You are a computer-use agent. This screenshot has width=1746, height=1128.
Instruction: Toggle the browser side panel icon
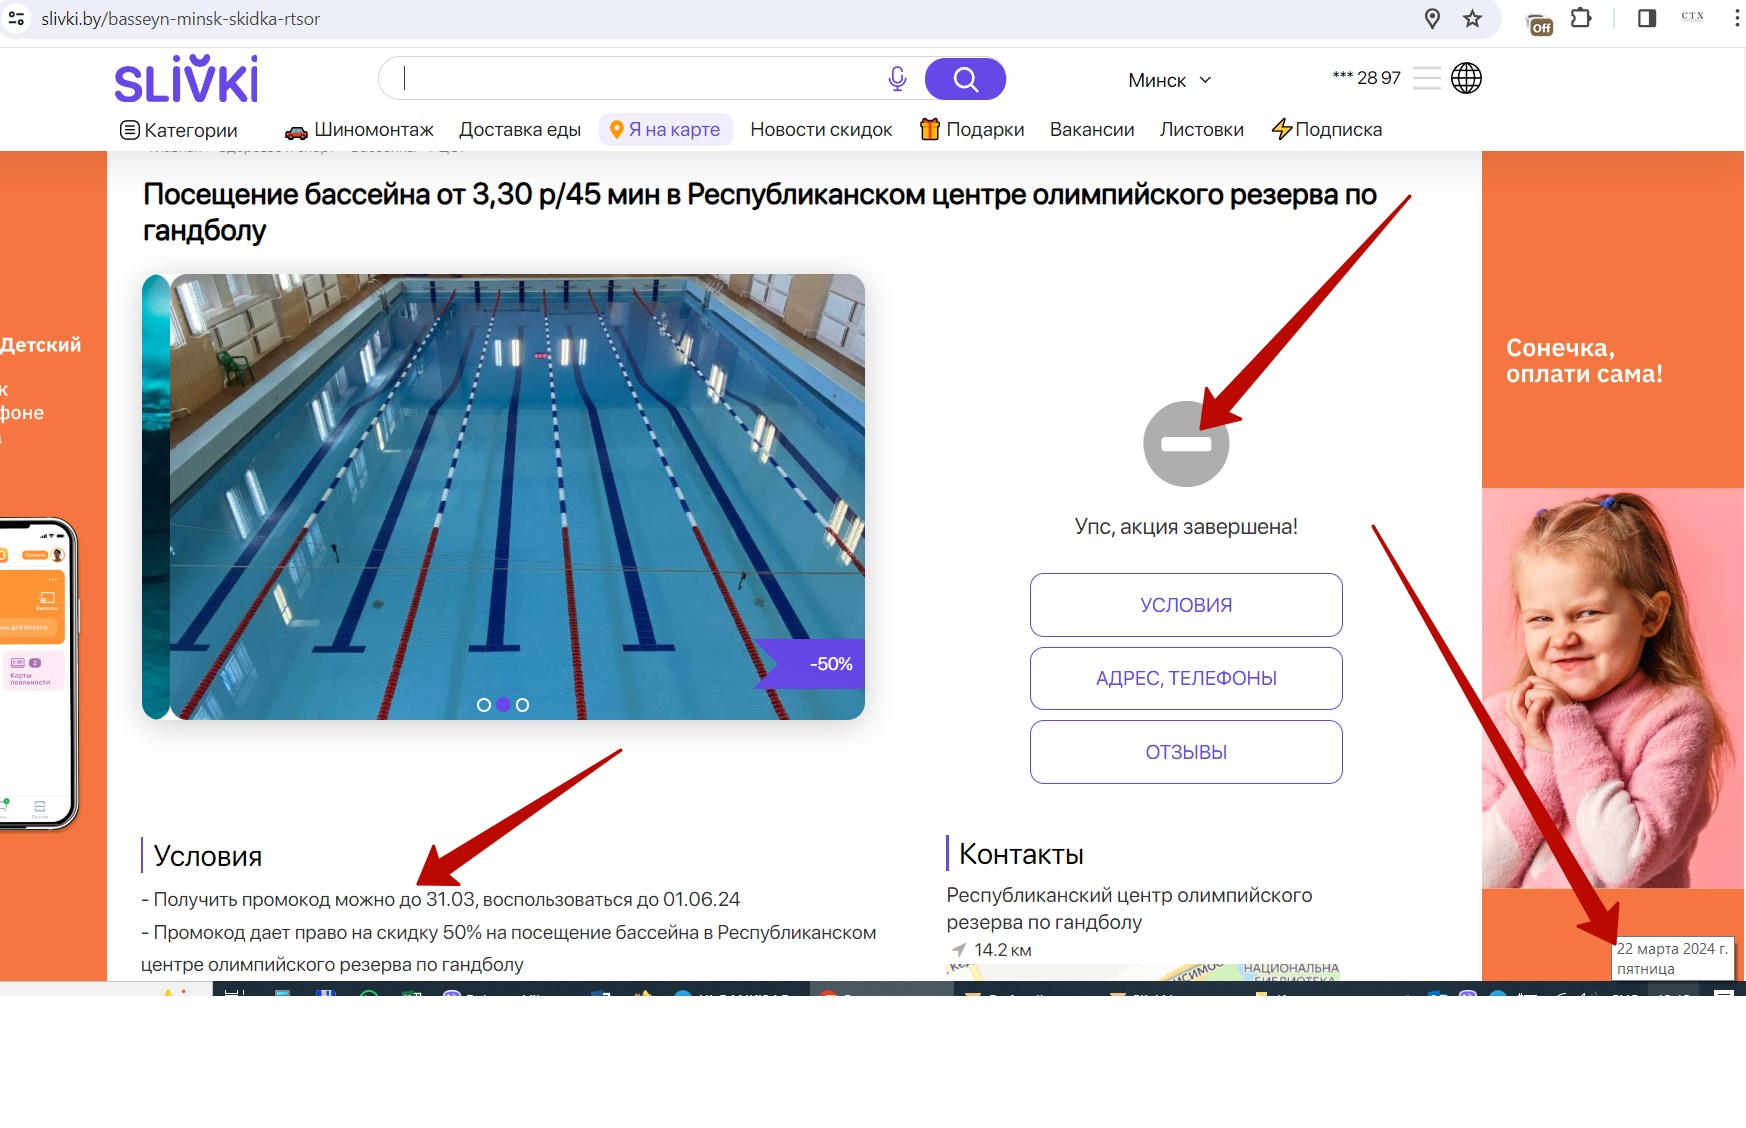(x=1646, y=19)
